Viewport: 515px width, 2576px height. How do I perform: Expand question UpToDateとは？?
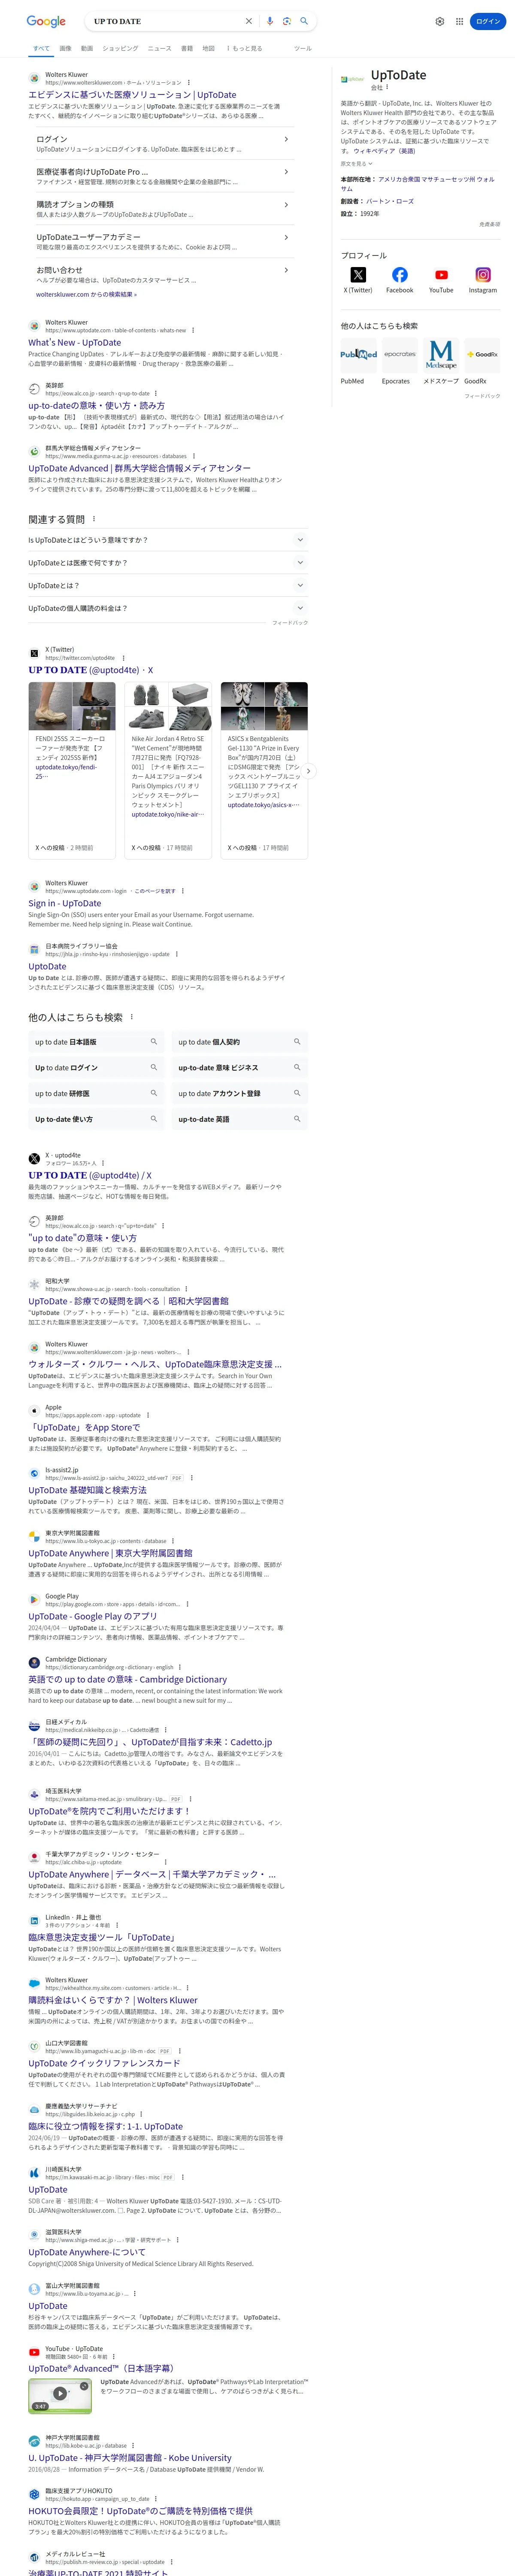(168, 586)
